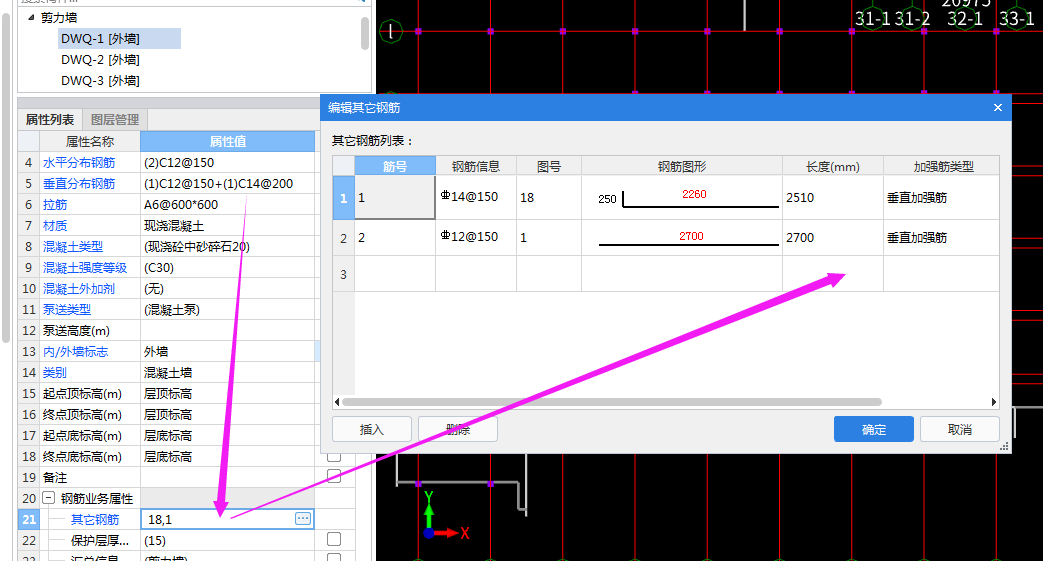Image resolution: width=1043 pixels, height=561 pixels.
Task: Click the 垂直加强筋 cell of row 2
Action: (941, 238)
